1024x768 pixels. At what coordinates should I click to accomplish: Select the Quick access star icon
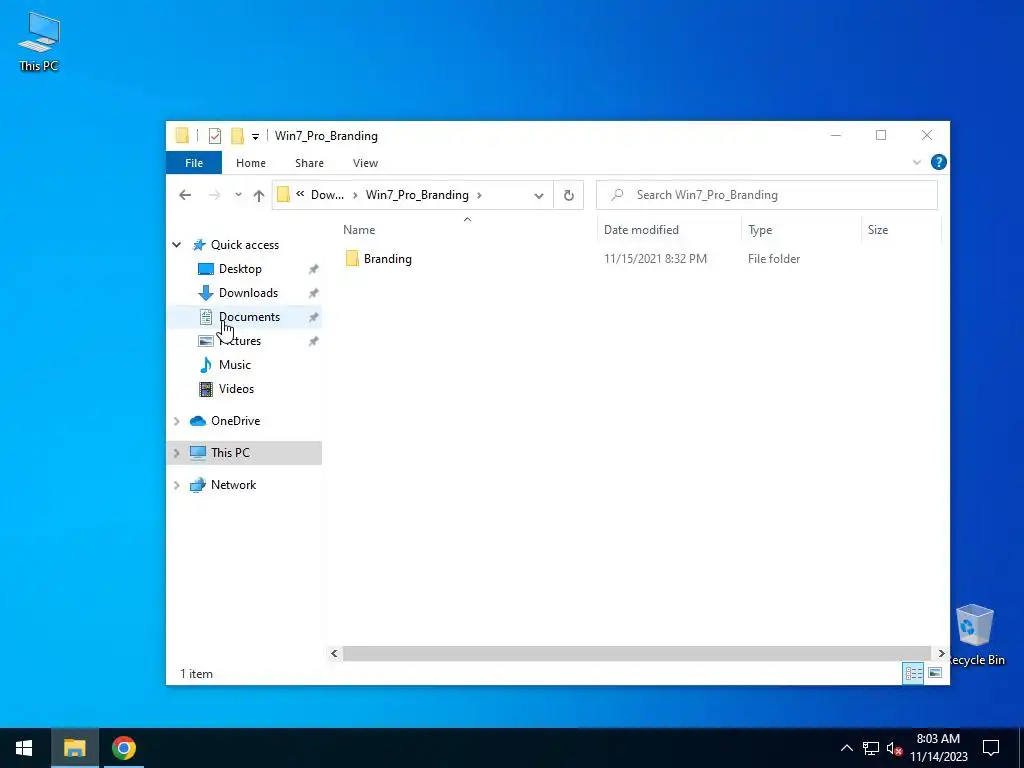(199, 245)
